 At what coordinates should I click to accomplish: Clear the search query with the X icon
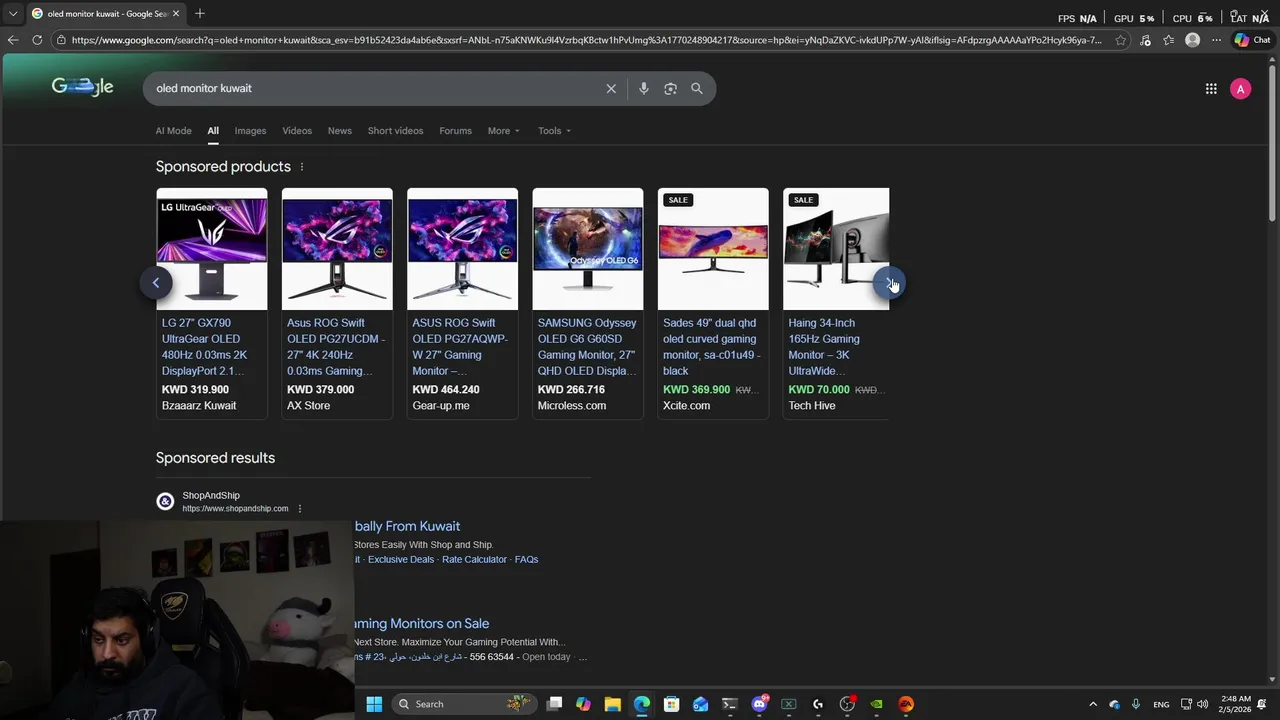[611, 89]
